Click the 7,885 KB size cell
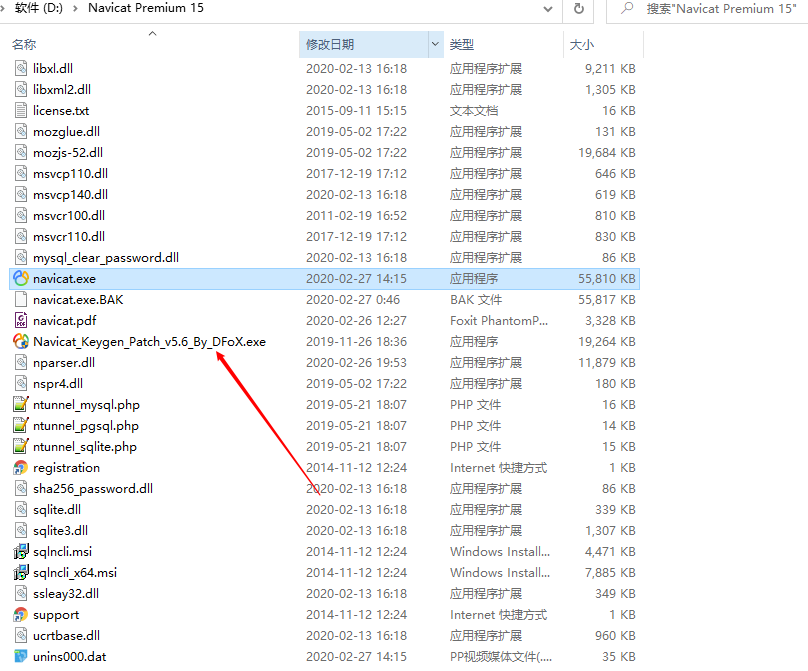The height and width of the screenshot is (671, 808). point(610,573)
